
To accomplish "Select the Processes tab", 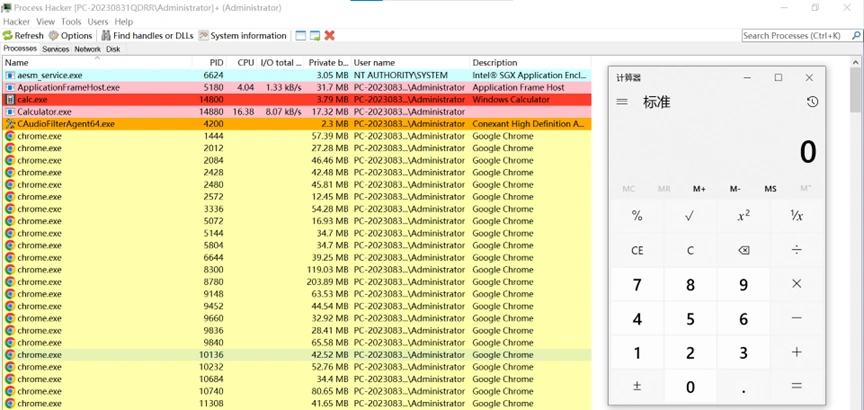I will (x=20, y=48).
